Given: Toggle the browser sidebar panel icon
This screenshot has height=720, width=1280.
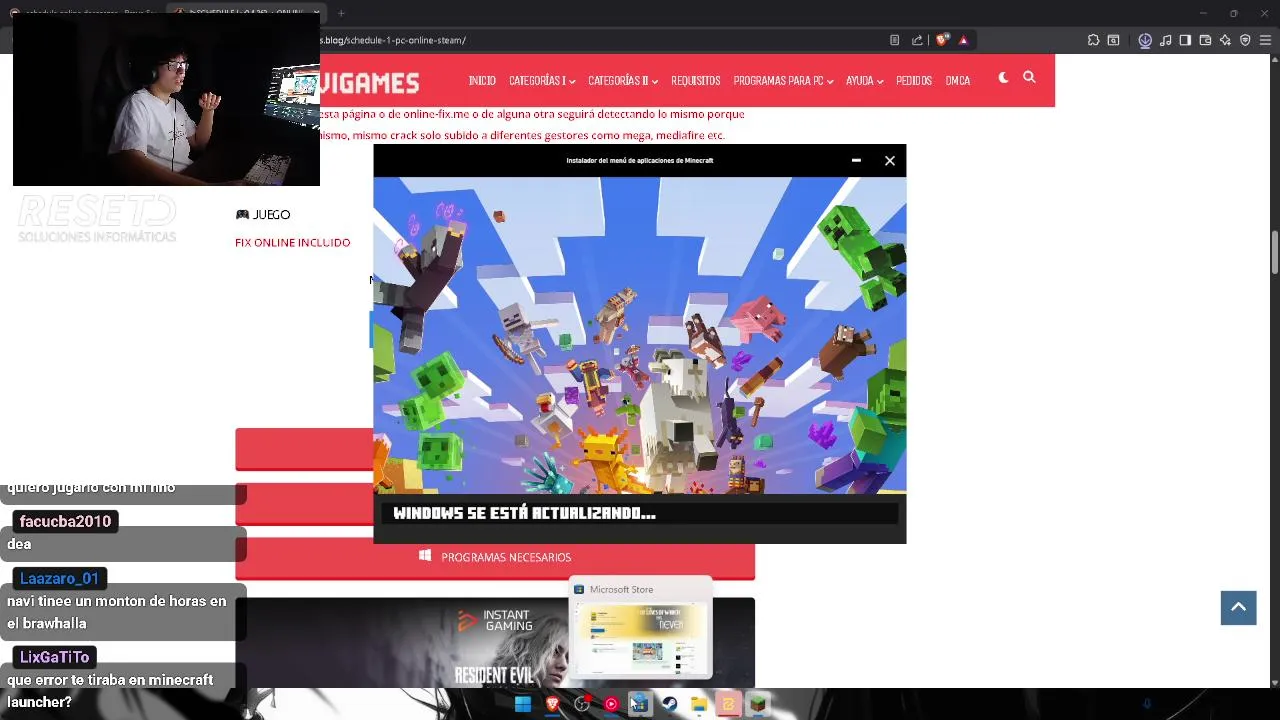Looking at the screenshot, I should click(x=1185, y=40).
